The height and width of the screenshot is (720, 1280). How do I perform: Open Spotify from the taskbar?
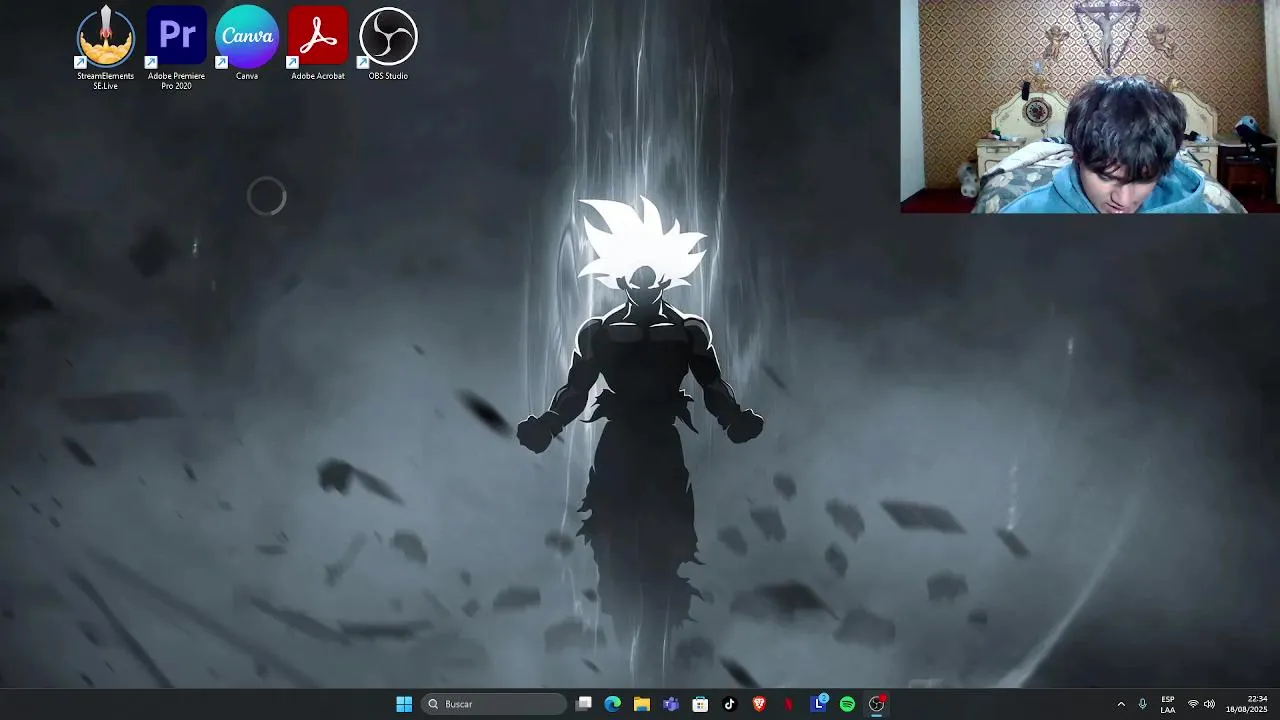pyautogui.click(x=847, y=704)
